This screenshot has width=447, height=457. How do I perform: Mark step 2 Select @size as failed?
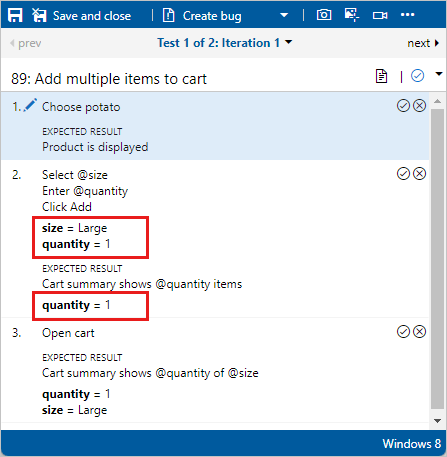[x=419, y=174]
